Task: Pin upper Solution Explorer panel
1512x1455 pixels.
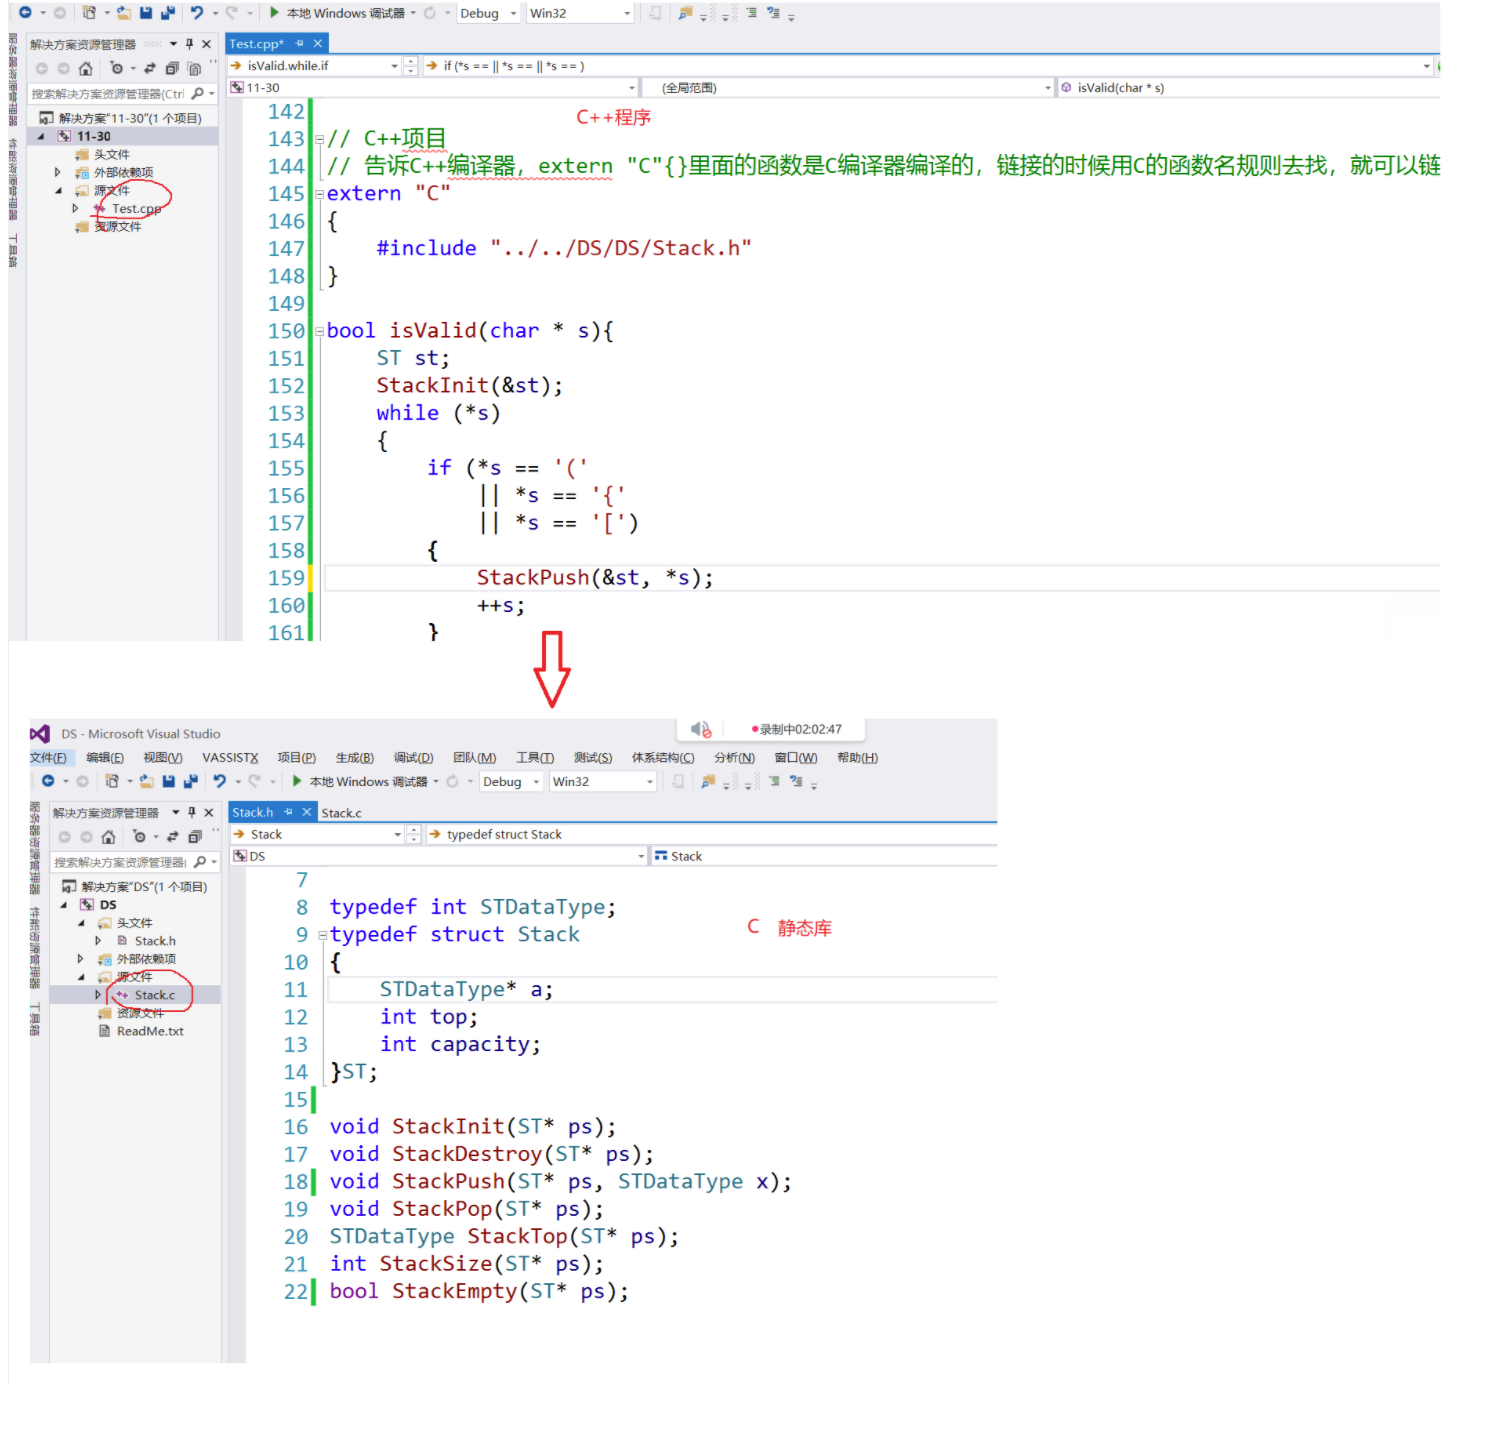Action: click(x=190, y=44)
